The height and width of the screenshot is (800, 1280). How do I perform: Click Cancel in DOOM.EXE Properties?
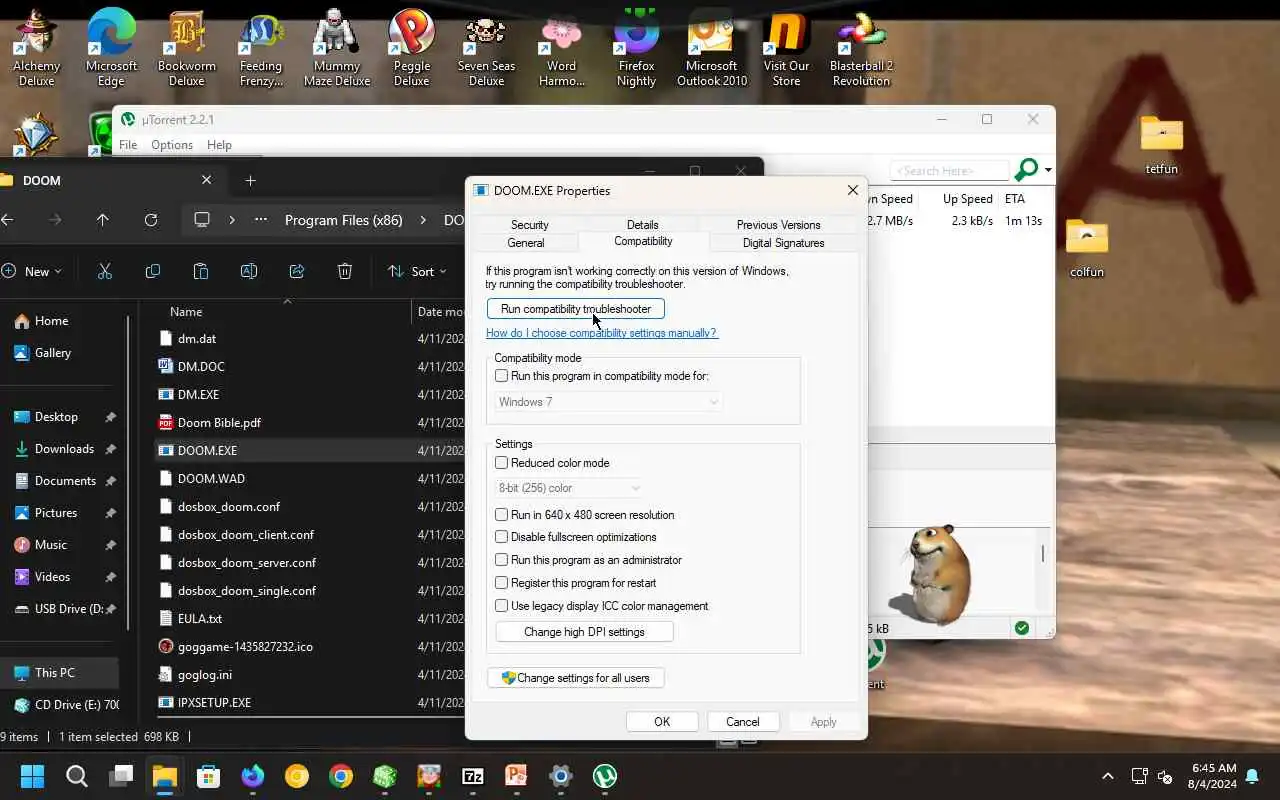[x=743, y=722]
